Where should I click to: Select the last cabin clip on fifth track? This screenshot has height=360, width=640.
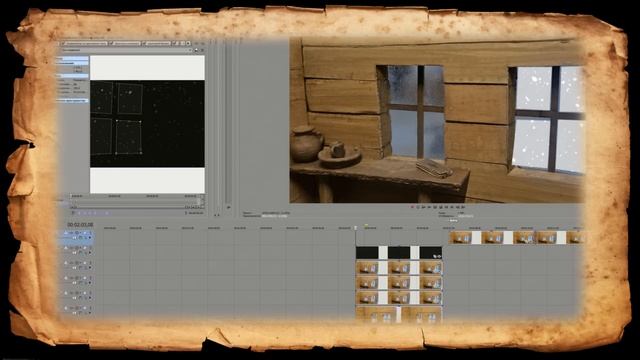pyautogui.click(x=431, y=298)
